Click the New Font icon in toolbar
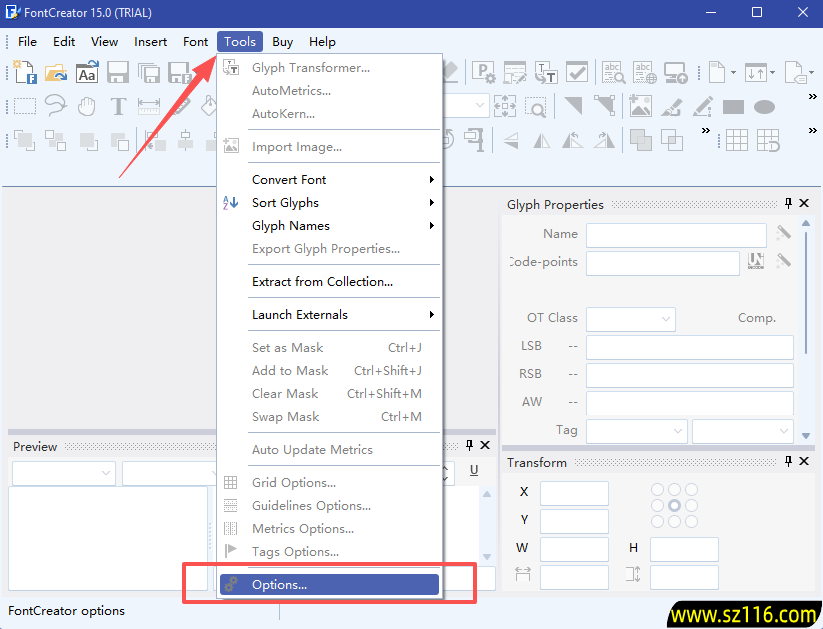The height and width of the screenshot is (629, 823). [x=23, y=72]
